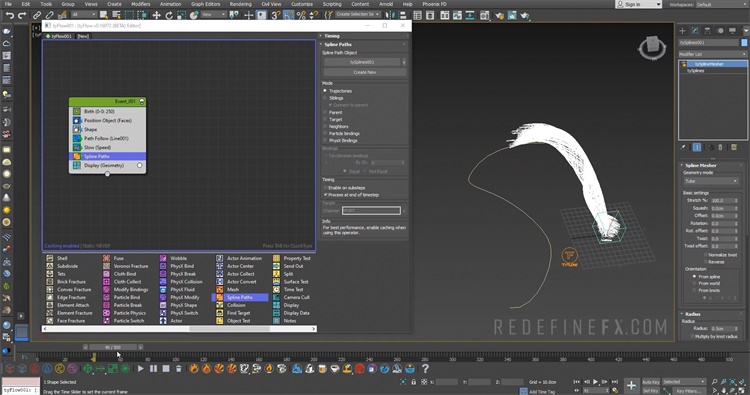Image resolution: width=750 pixels, height=395 pixels.
Task: Toggle the 3D Snaps icon
Action: (x=276, y=15)
